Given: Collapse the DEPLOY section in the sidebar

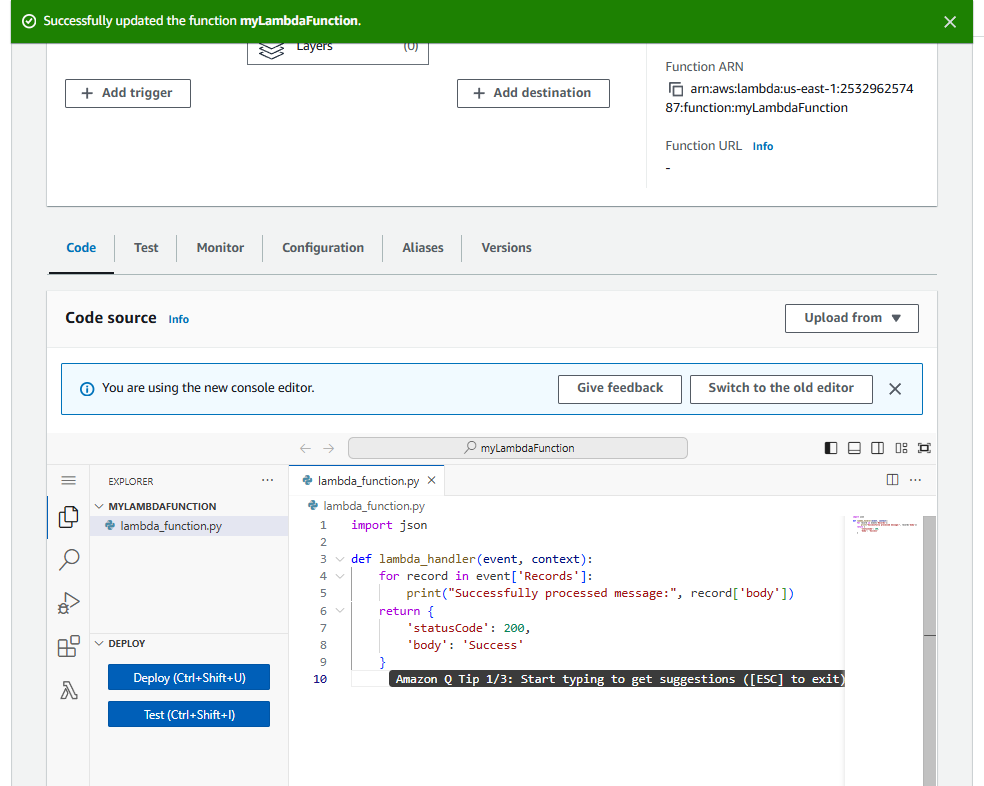Looking at the screenshot, I should pos(99,643).
